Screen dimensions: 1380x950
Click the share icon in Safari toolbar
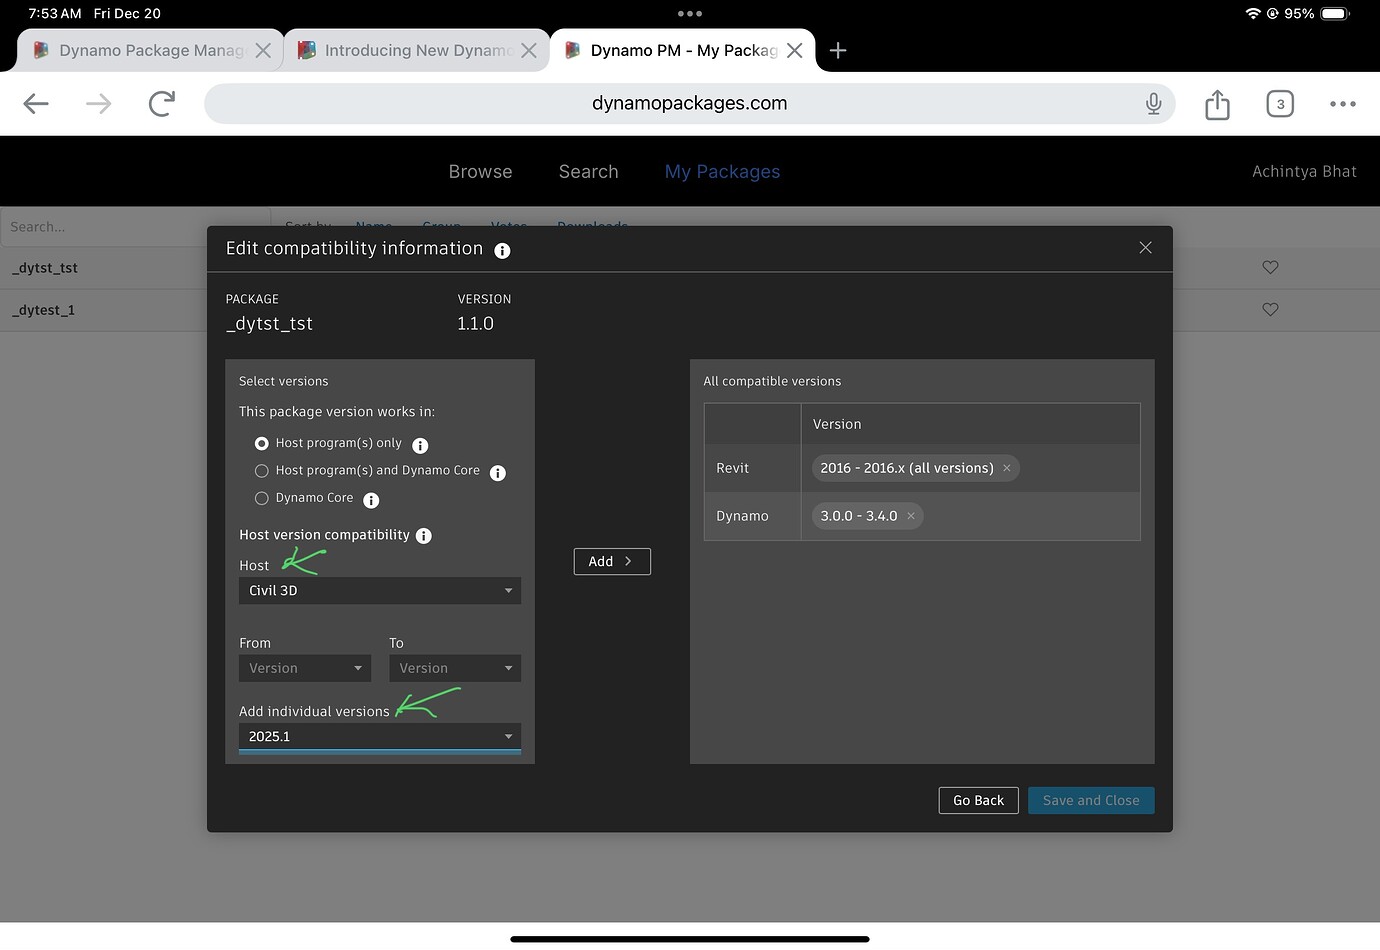tap(1217, 103)
